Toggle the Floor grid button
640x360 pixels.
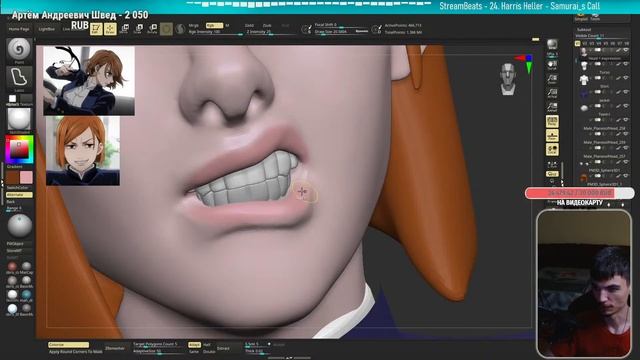[552, 135]
